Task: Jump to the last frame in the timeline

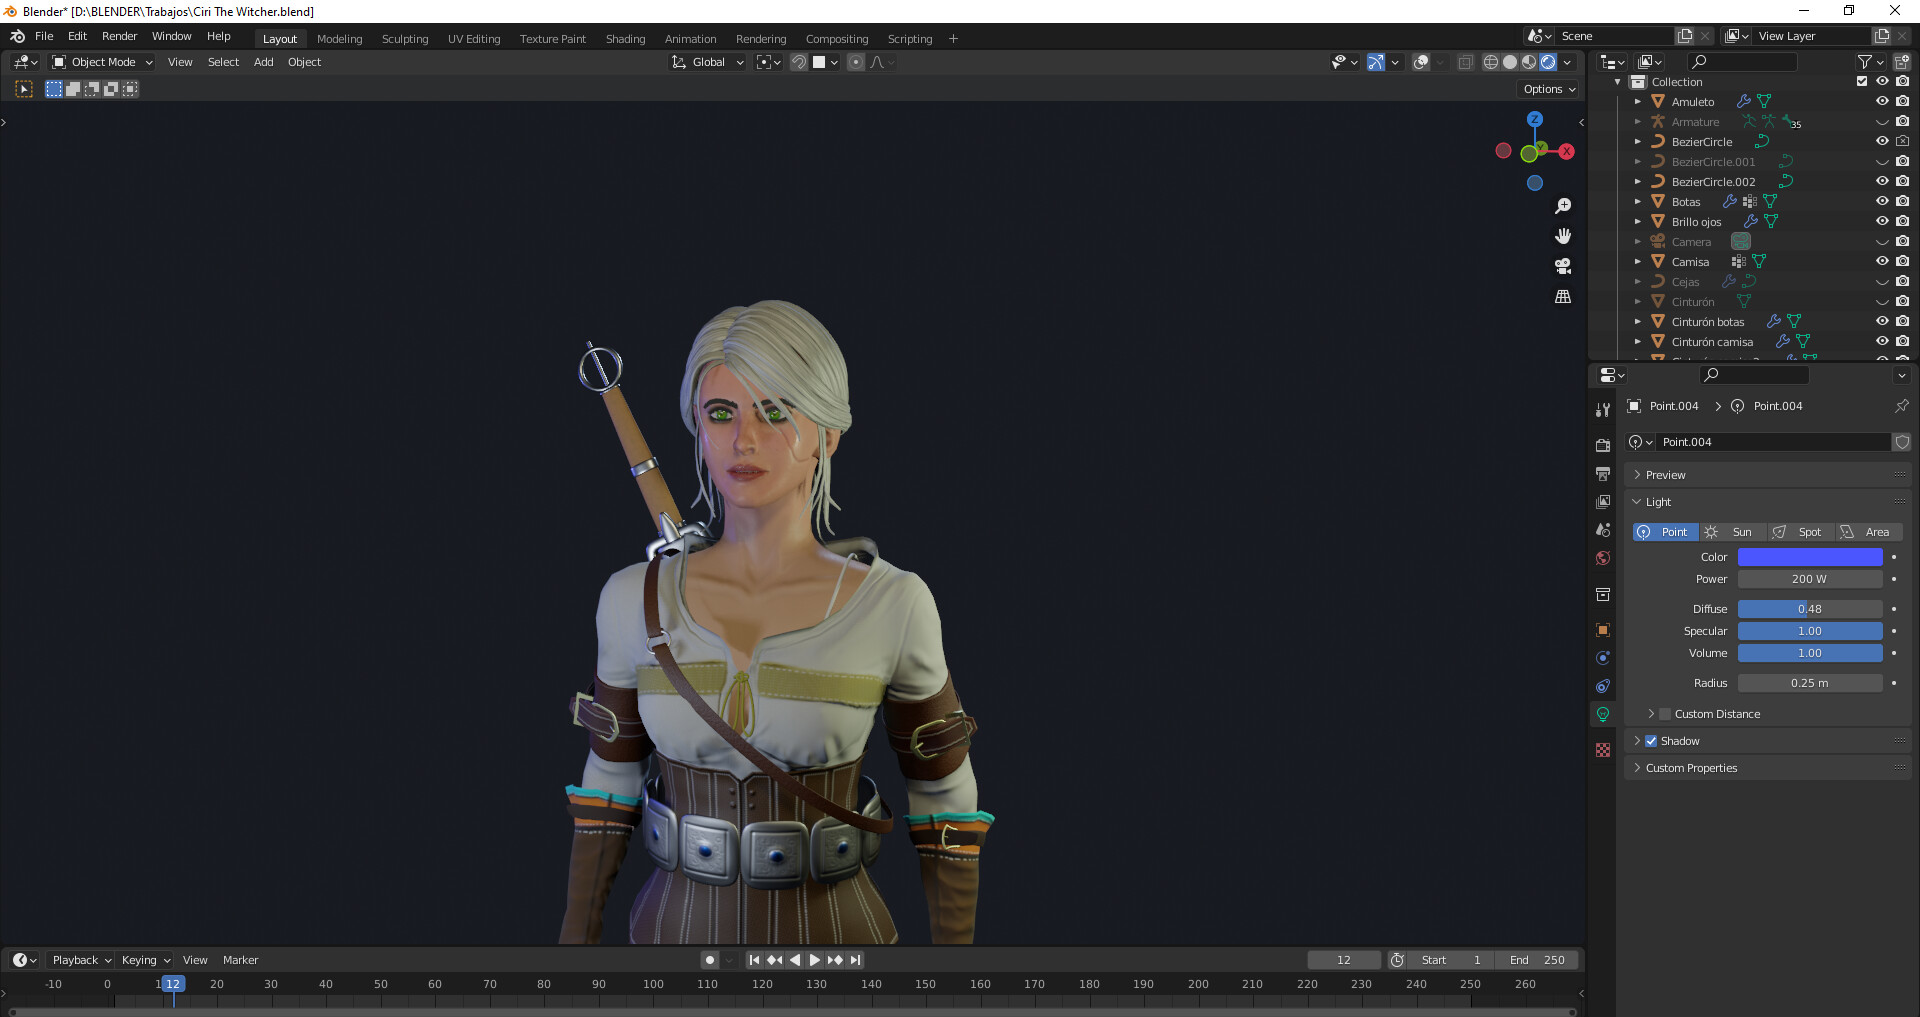Action: [855, 959]
